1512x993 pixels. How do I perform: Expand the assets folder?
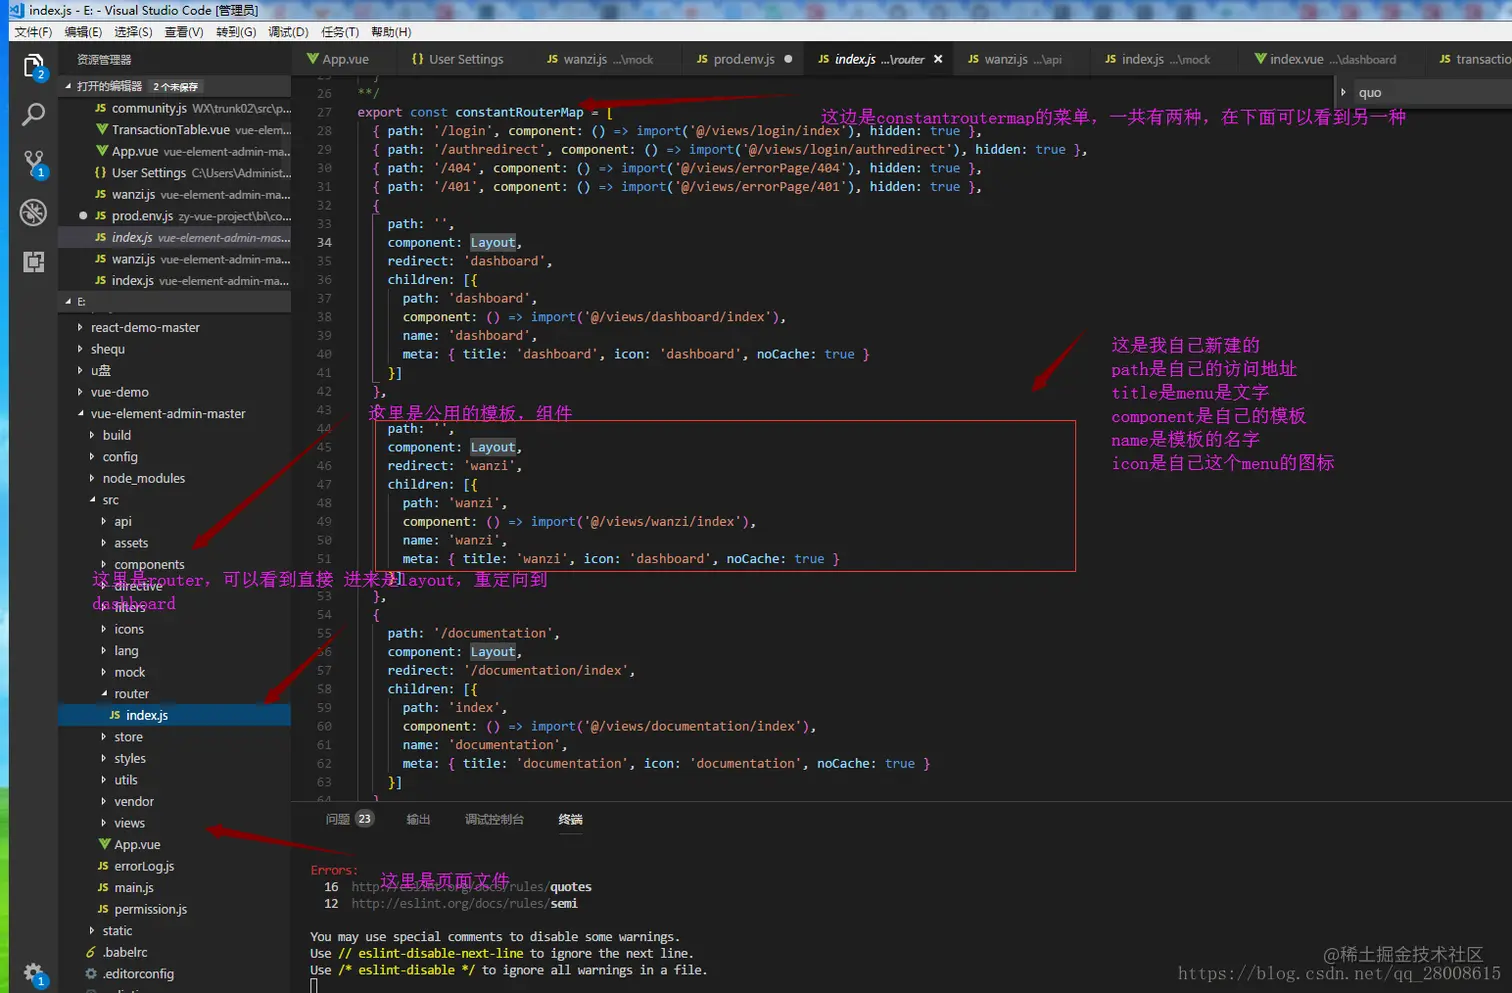pyautogui.click(x=175, y=543)
